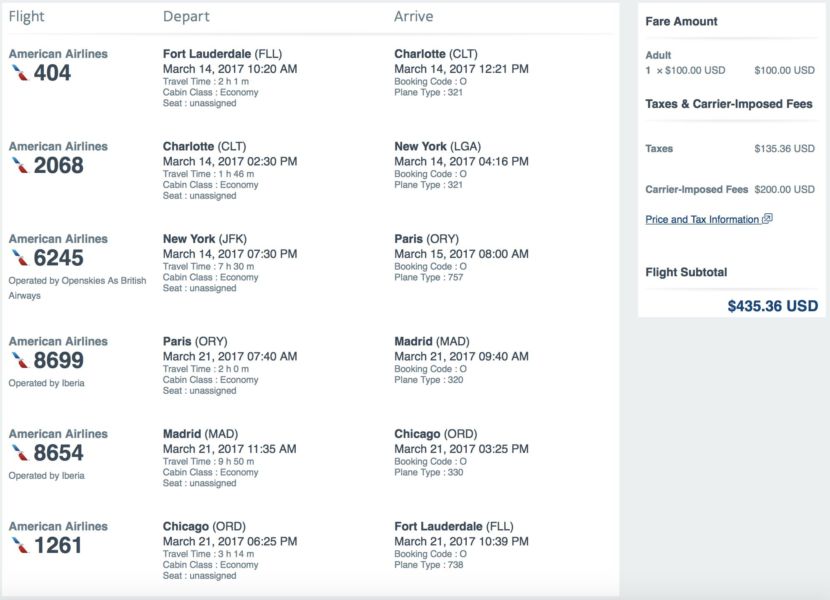Click "Operated by Openskies As British Airways" text
830x600 pixels.
[77, 288]
